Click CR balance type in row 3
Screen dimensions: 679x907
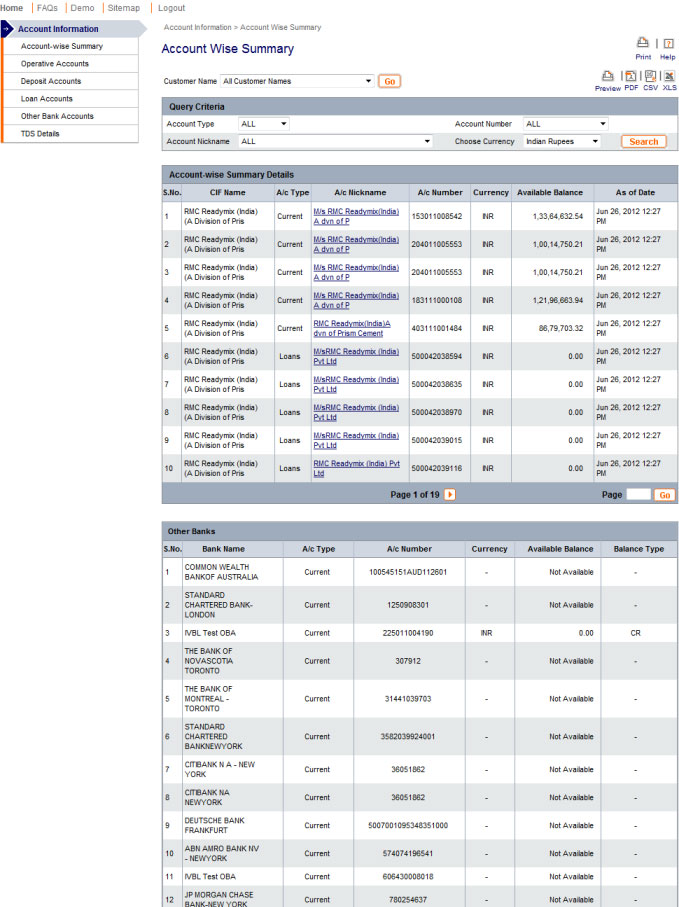[635, 633]
